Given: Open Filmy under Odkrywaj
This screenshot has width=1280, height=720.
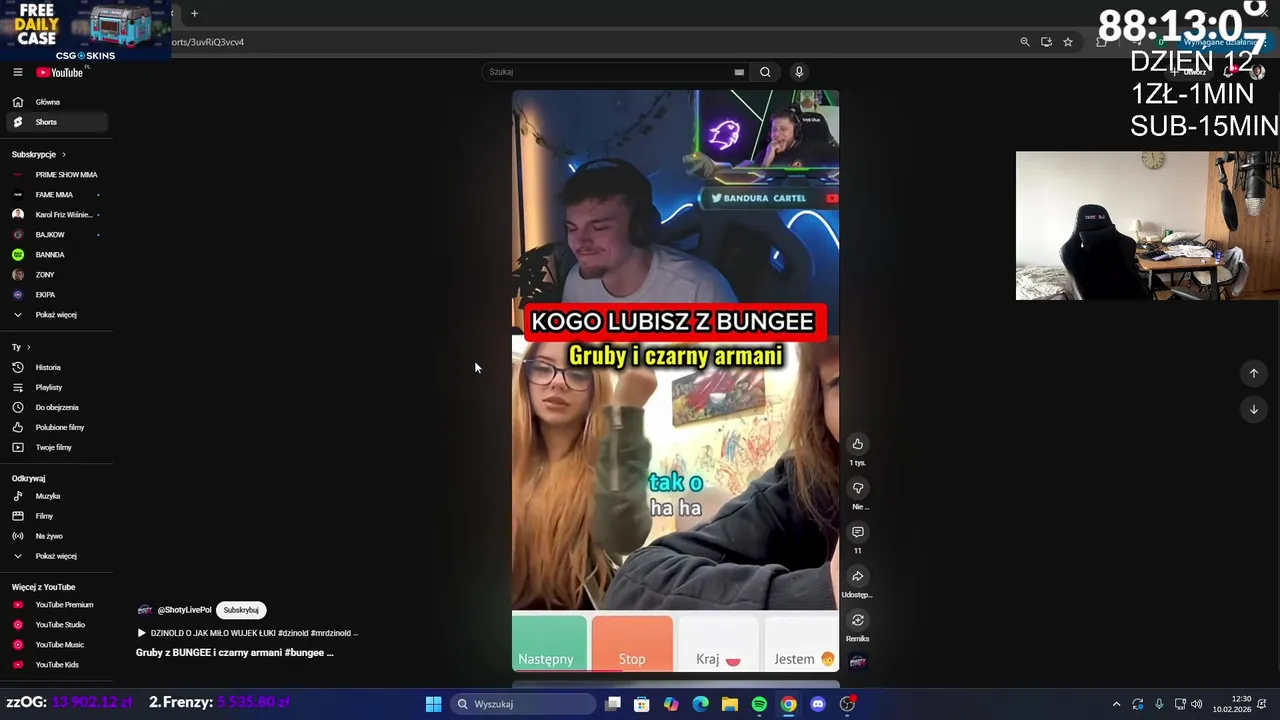Looking at the screenshot, I should click(56, 516).
